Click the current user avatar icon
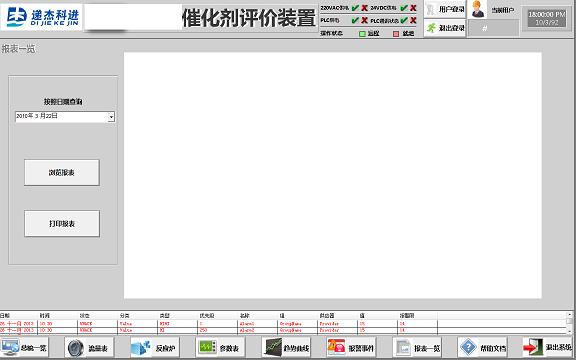576x360 pixels. pos(477,9)
